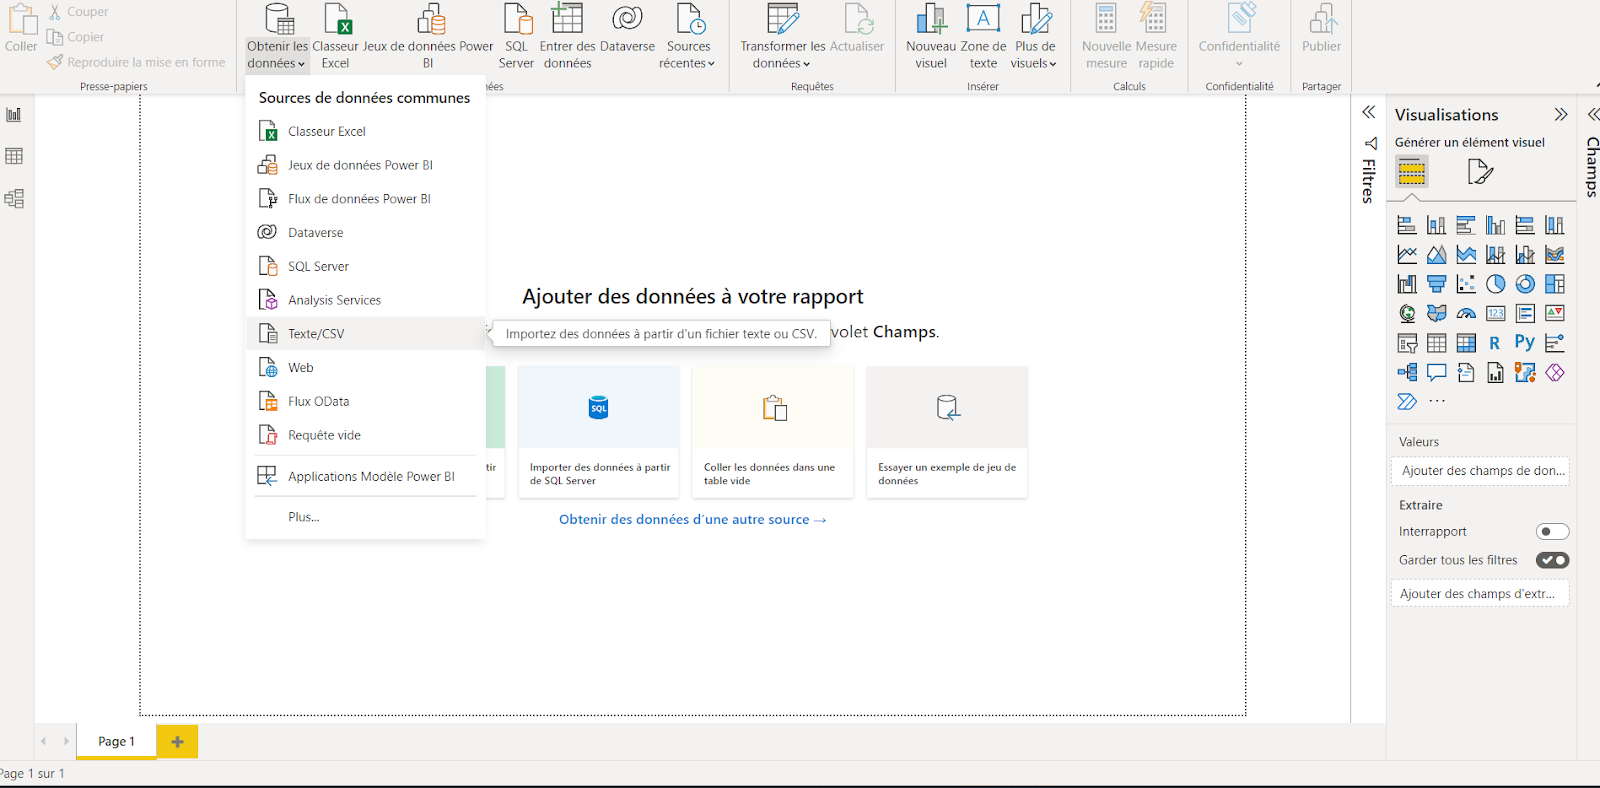Expand the Filtres pane
1600x788 pixels.
1369,113
